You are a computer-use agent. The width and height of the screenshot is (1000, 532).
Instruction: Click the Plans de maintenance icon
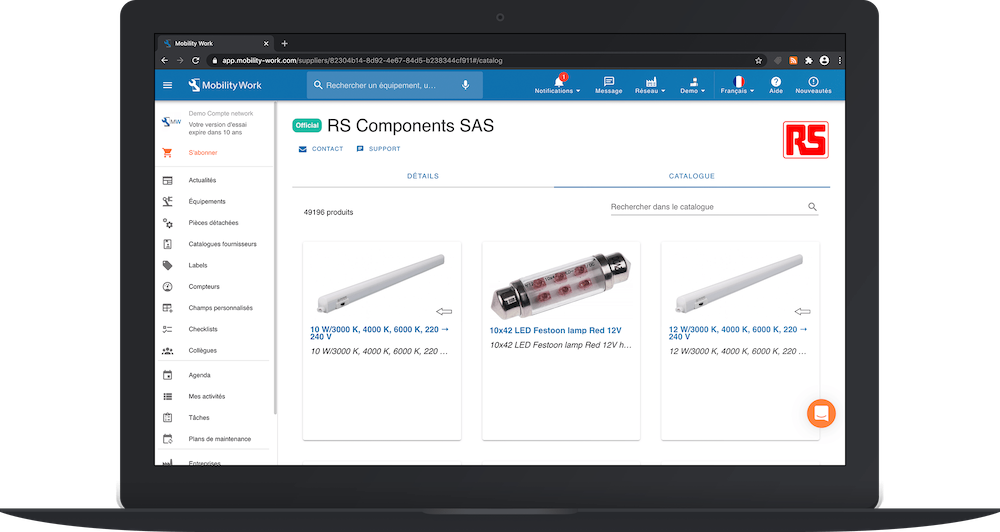pos(167,439)
